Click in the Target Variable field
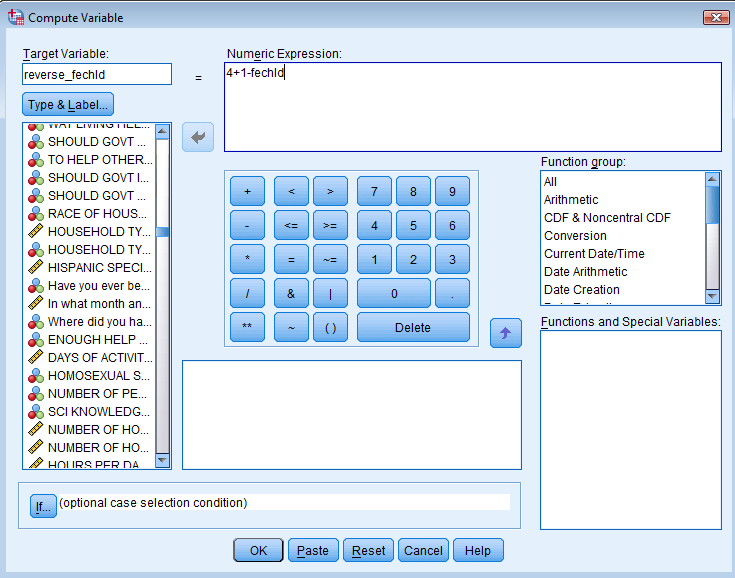The height and width of the screenshot is (578, 735). tap(97, 75)
